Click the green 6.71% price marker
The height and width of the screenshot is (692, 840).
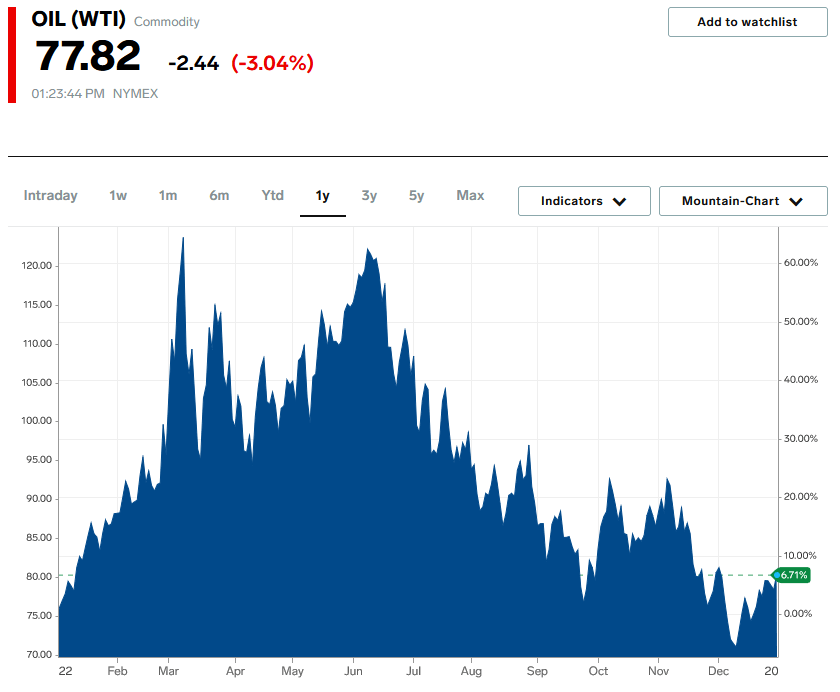(x=792, y=575)
